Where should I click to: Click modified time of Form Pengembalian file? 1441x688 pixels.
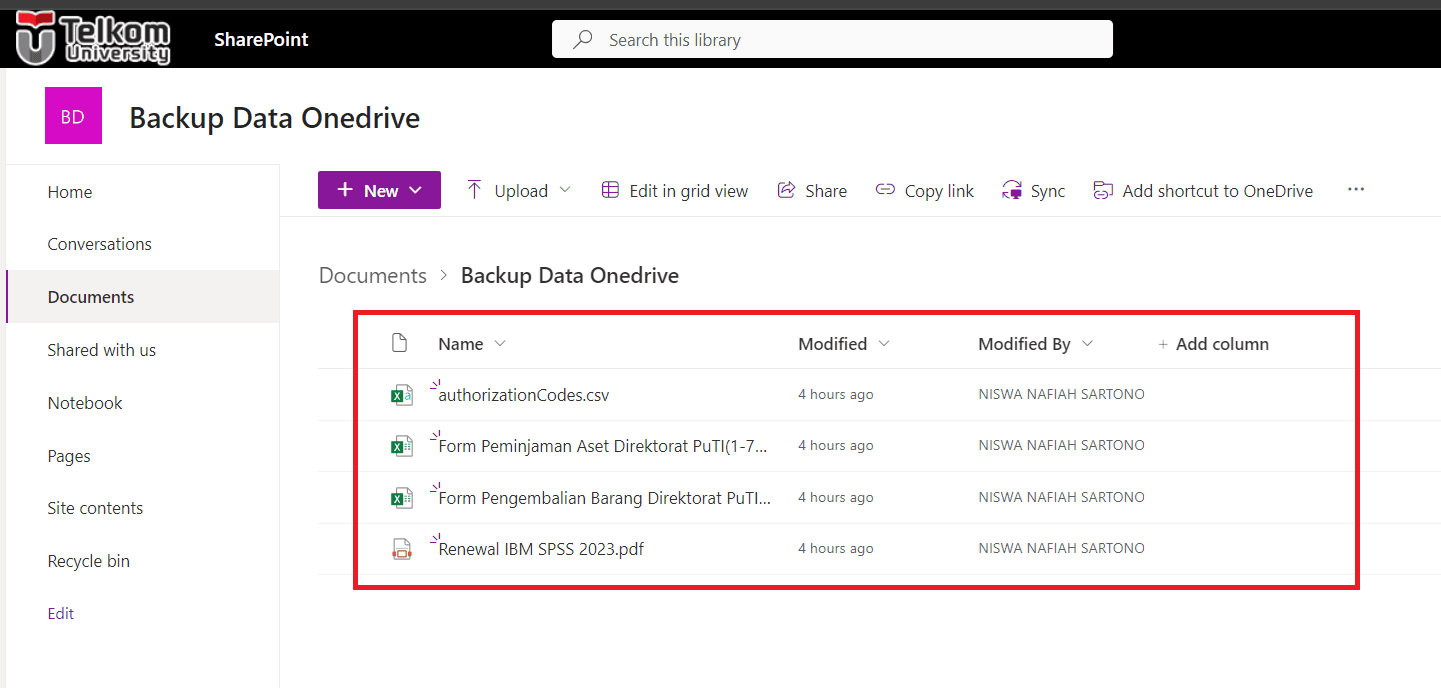click(836, 498)
